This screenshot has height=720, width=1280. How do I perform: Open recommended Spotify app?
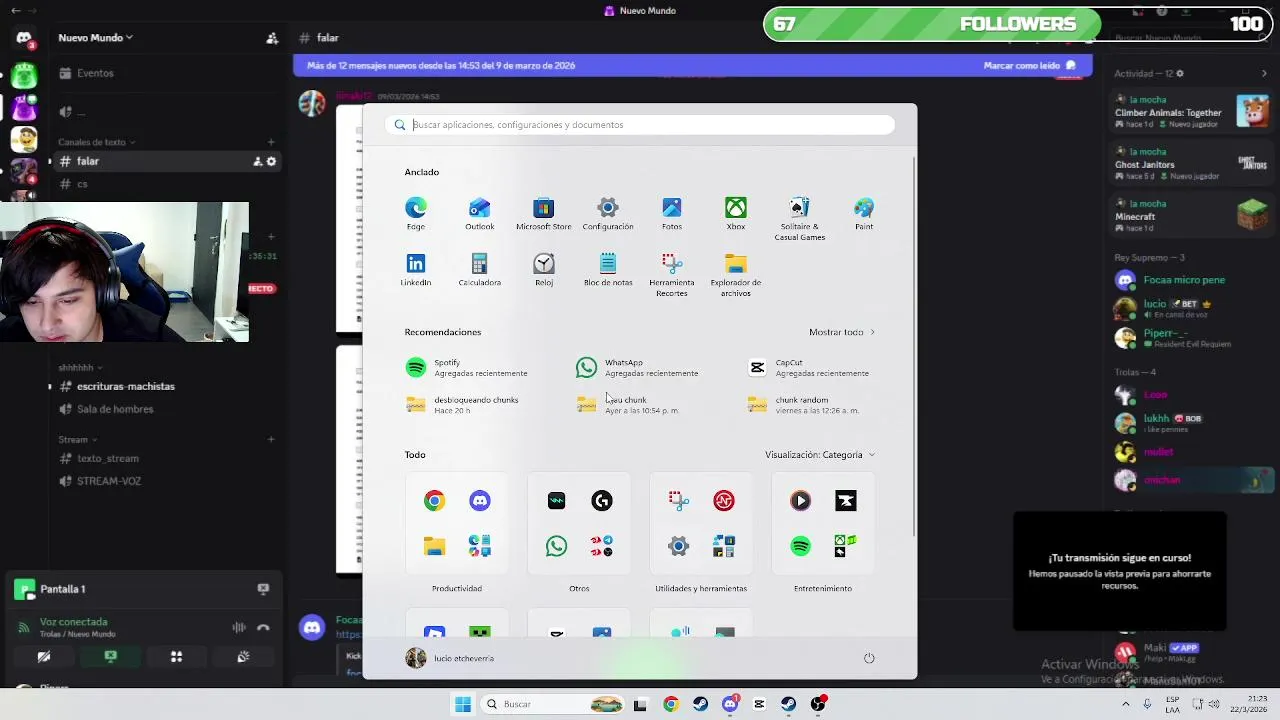[466, 368]
